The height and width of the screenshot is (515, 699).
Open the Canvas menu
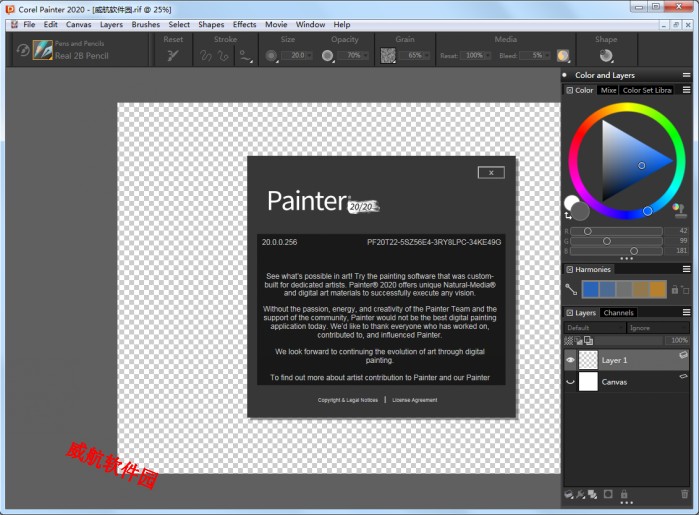coord(78,25)
